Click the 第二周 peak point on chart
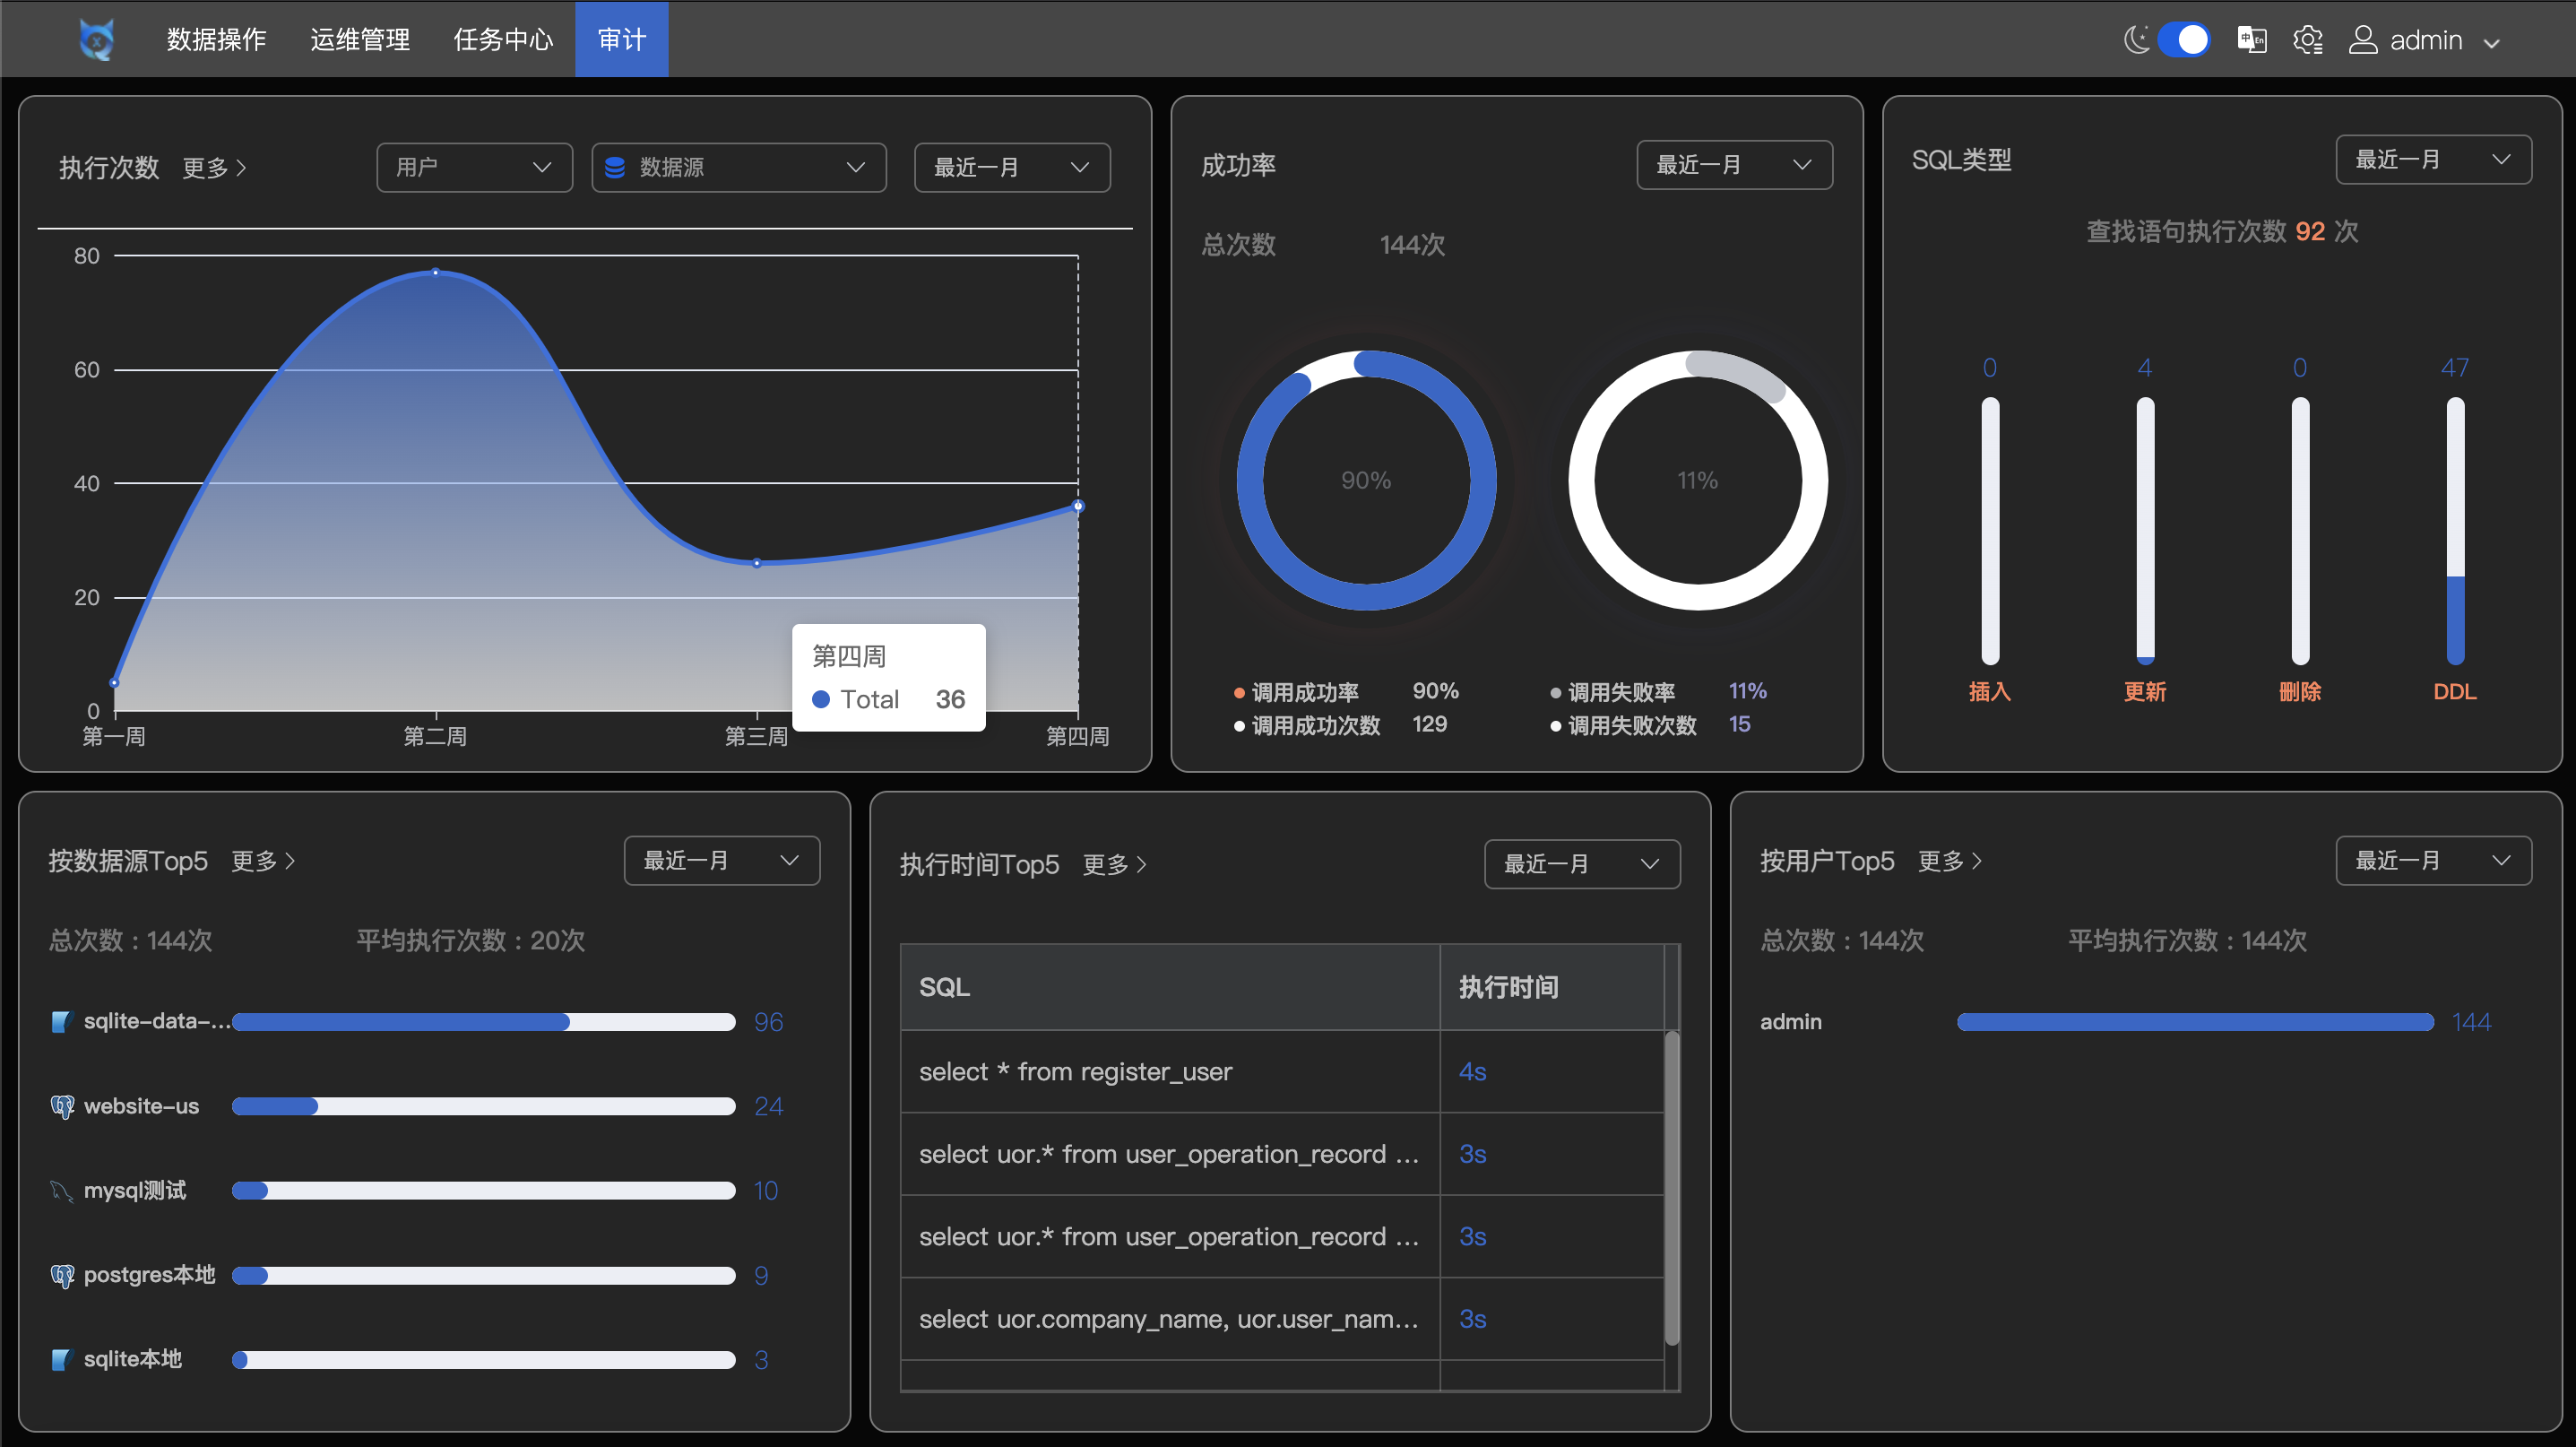 coord(435,272)
